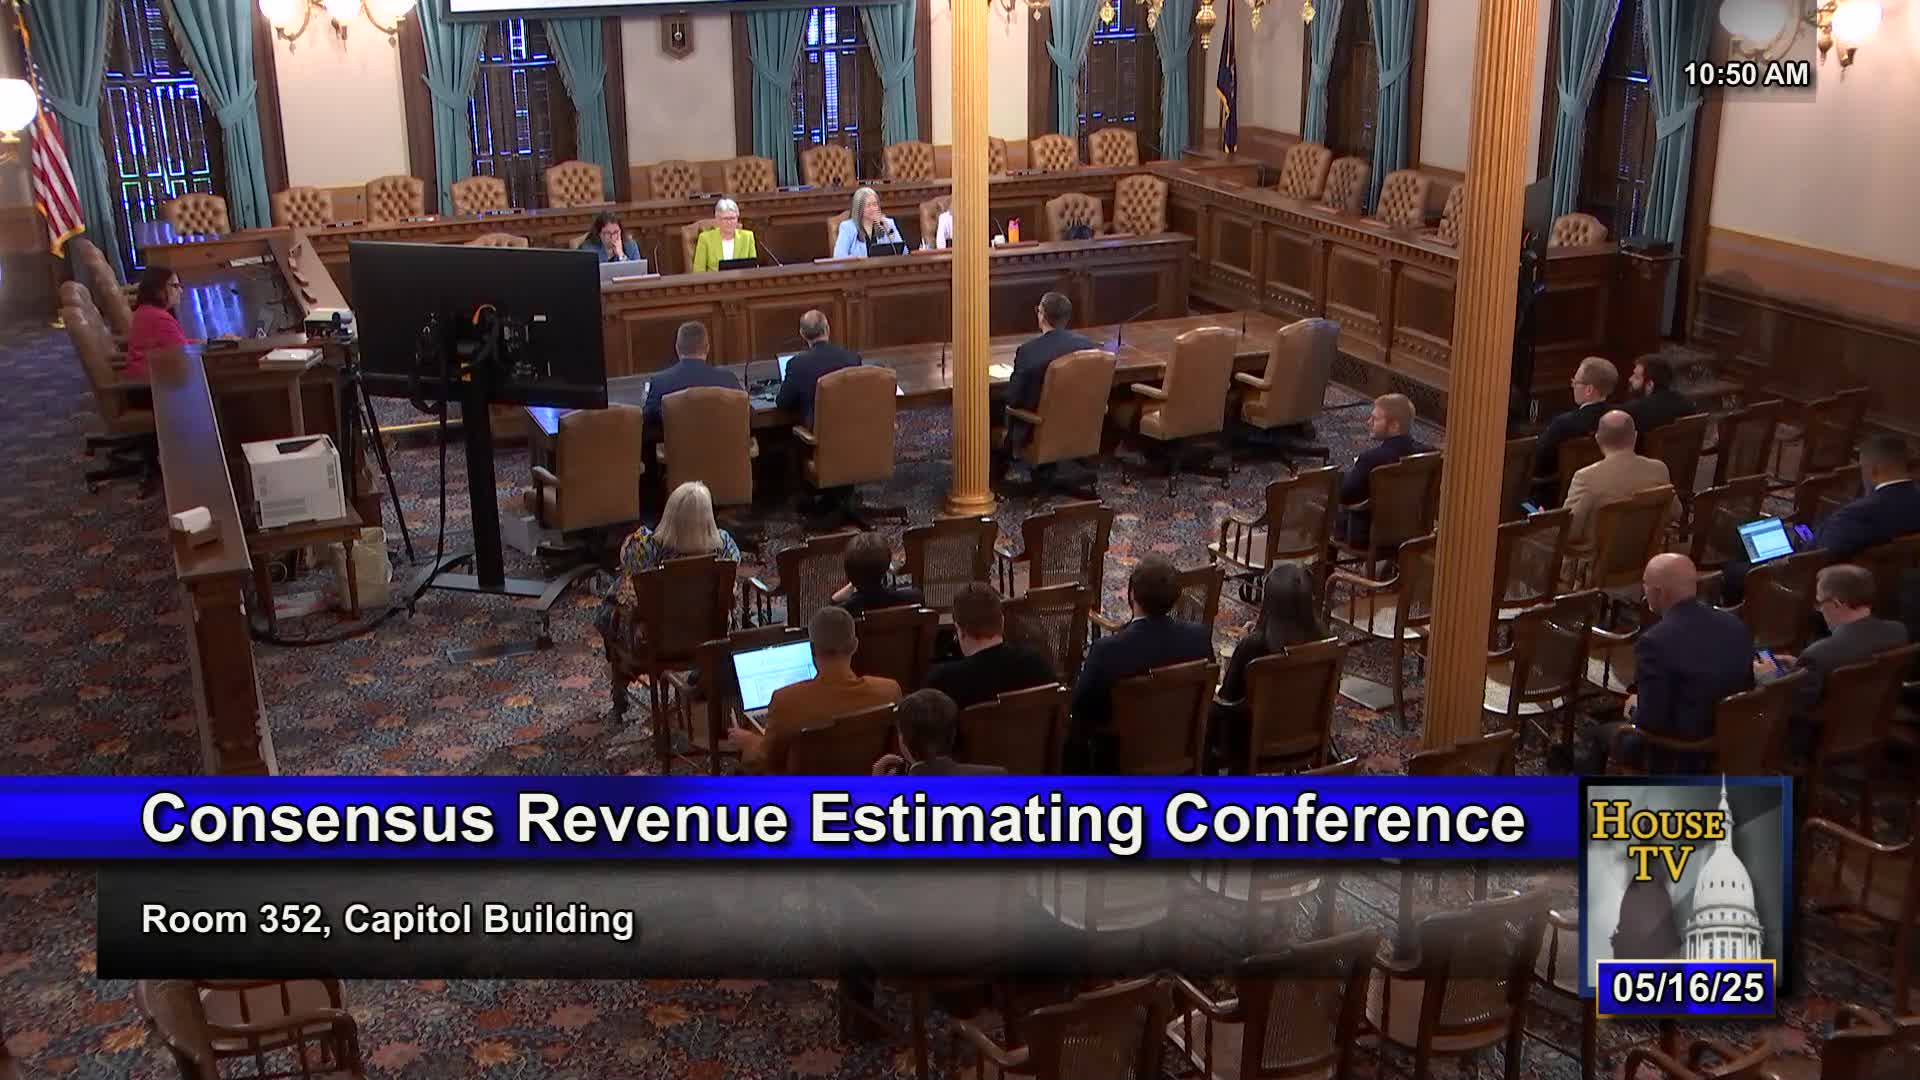
Task: Click the blue state flag behind dais
Action: [1226, 85]
